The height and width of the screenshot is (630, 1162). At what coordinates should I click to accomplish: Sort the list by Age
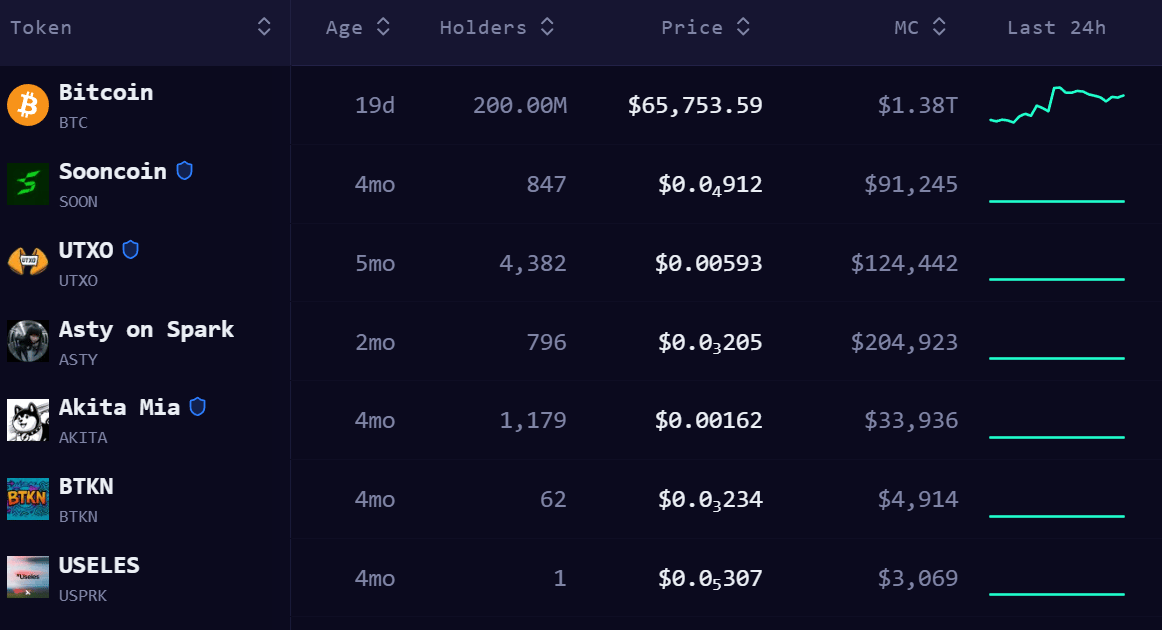pyautogui.click(x=383, y=27)
